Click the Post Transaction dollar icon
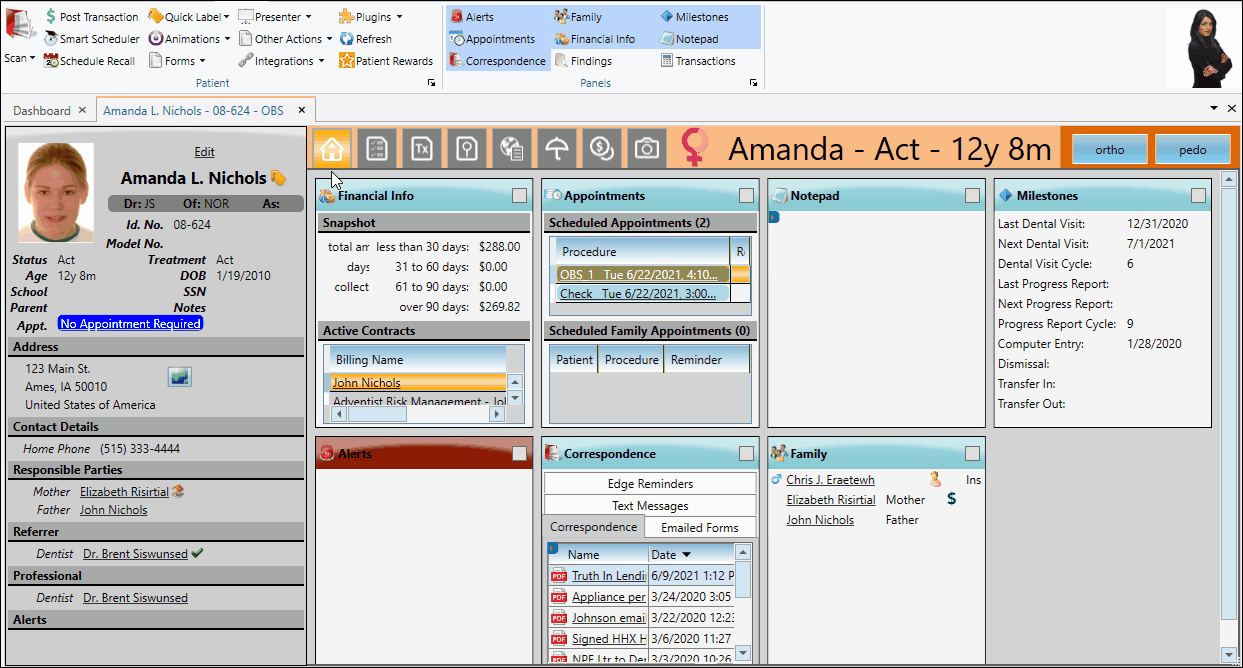The image size is (1243, 668). pos(51,17)
